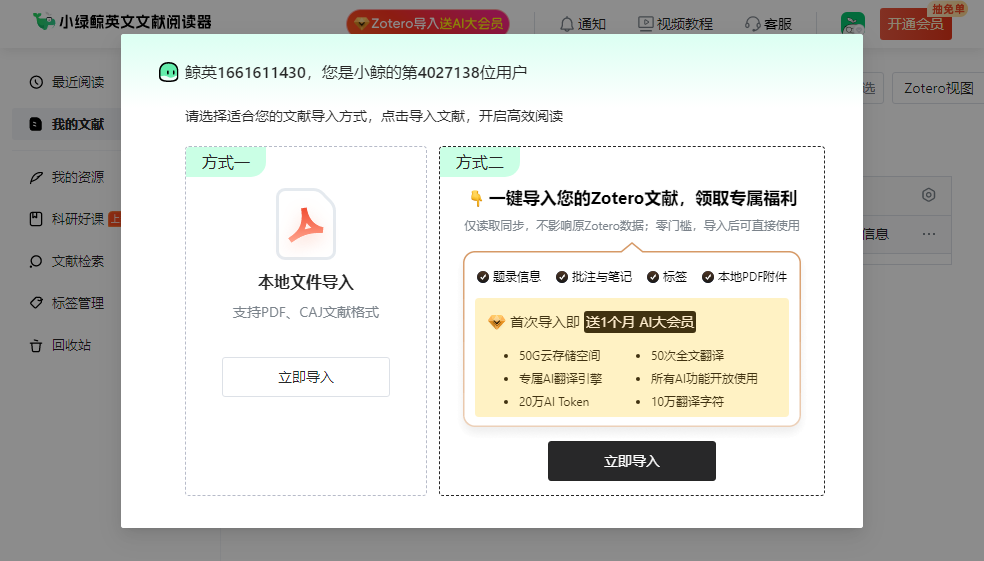
Task: Select 我的文献 in the sidebar
Action: tap(67, 124)
